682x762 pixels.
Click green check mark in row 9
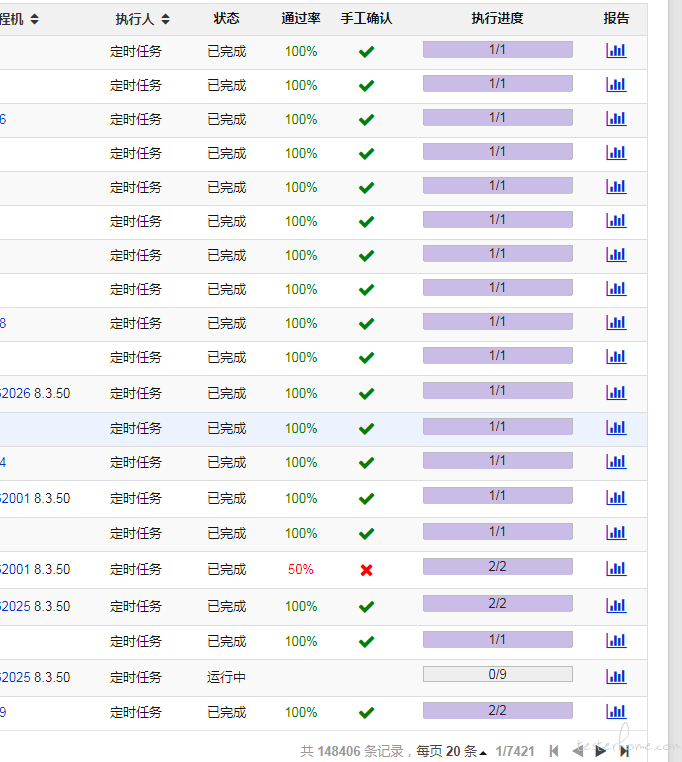tap(367, 712)
